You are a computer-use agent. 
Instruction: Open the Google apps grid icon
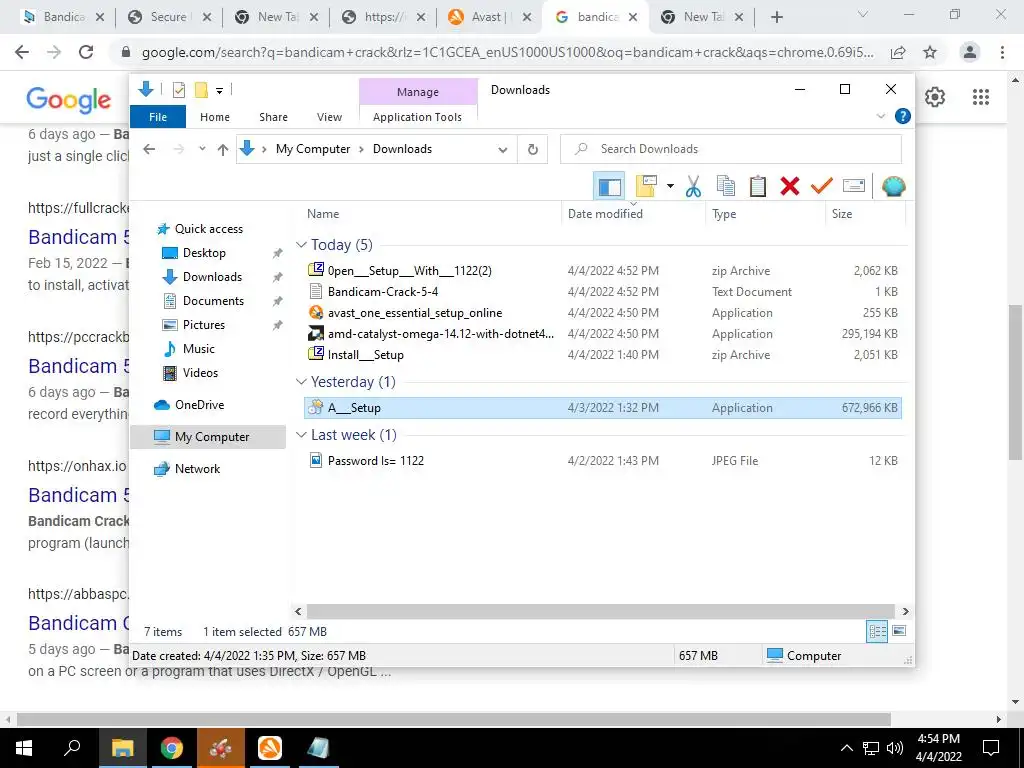[980, 97]
